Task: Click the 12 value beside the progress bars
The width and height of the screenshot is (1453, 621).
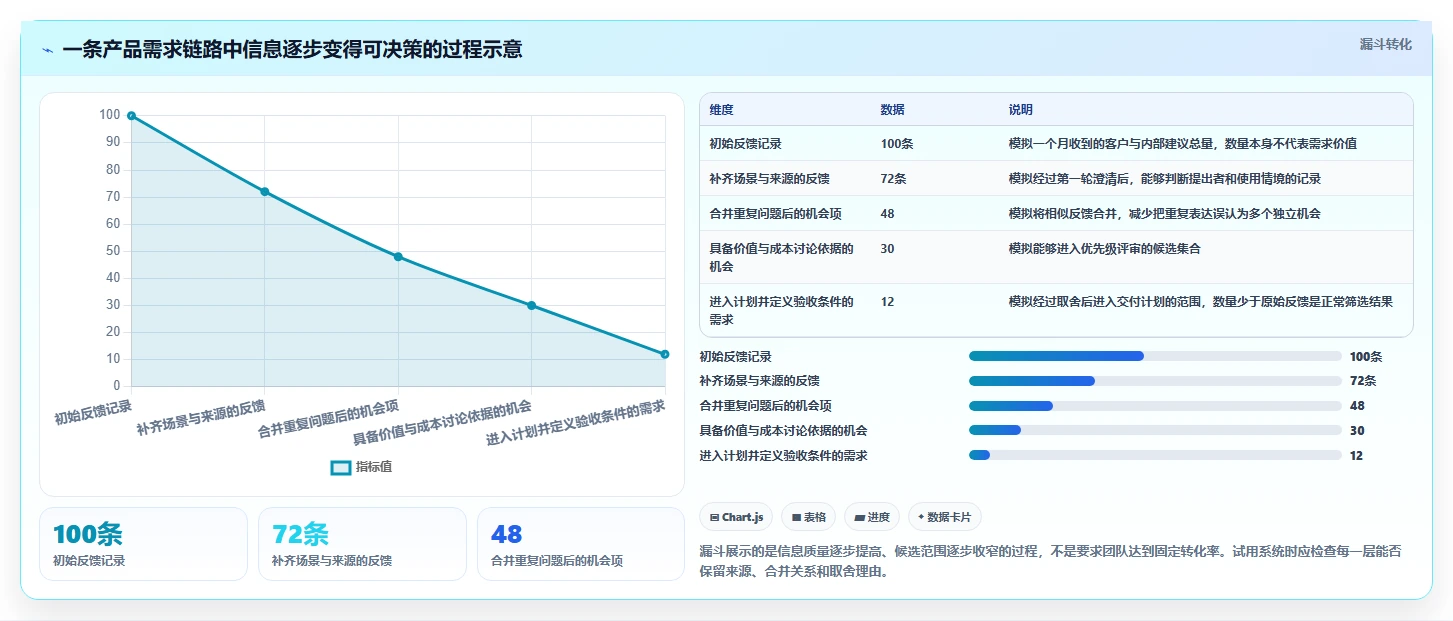Action: [1357, 455]
